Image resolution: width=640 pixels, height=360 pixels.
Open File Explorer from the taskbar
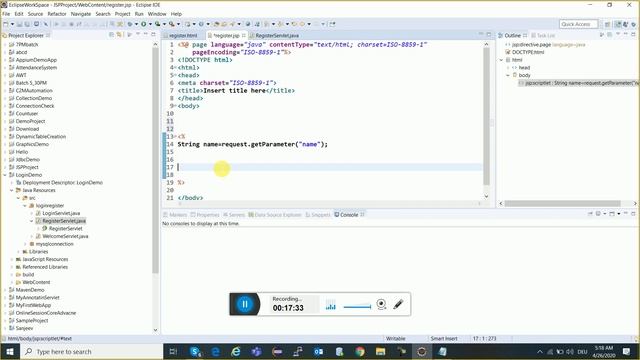[380, 351]
